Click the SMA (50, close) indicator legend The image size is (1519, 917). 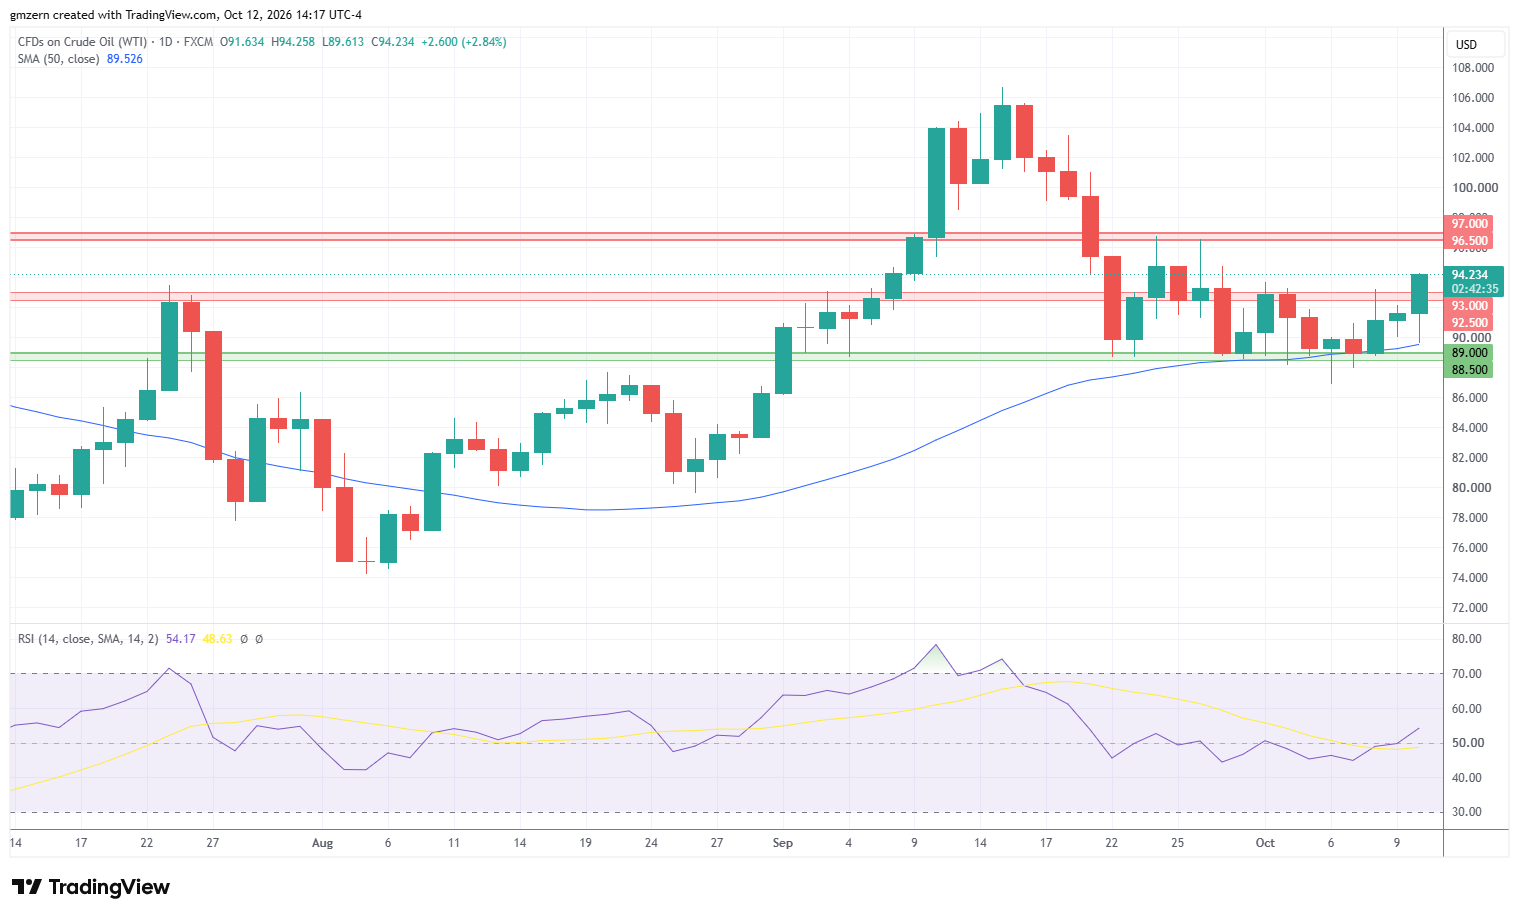59,59
